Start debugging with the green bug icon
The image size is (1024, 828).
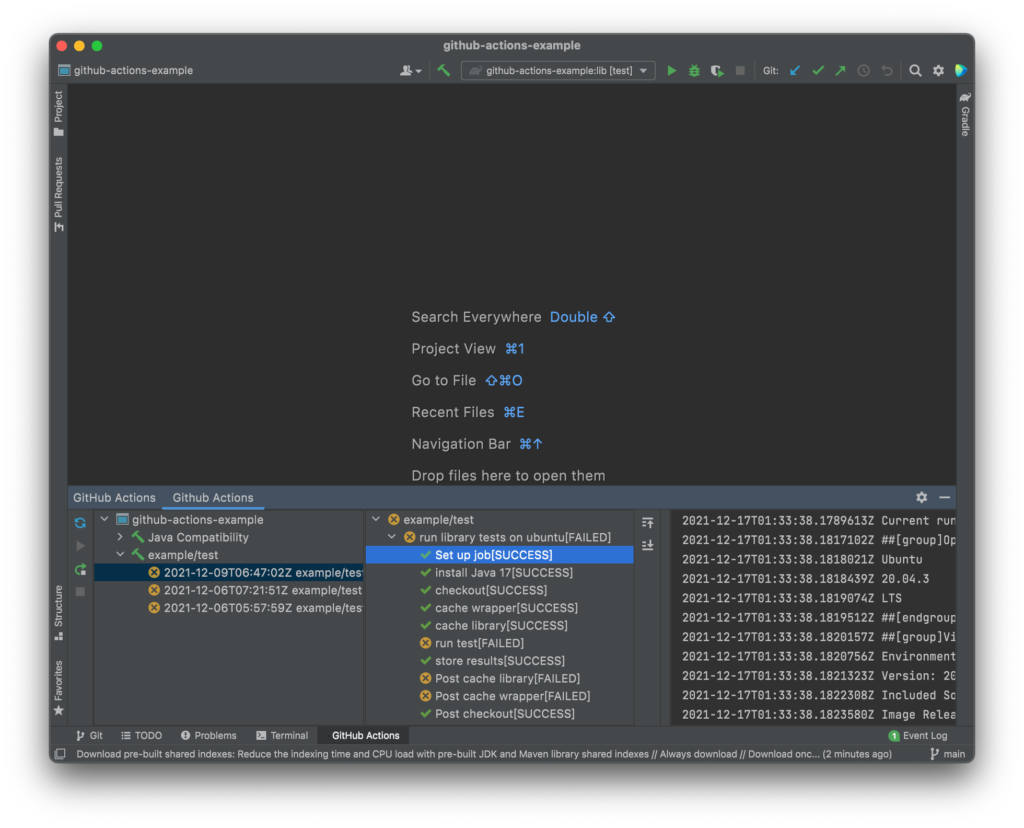694,71
